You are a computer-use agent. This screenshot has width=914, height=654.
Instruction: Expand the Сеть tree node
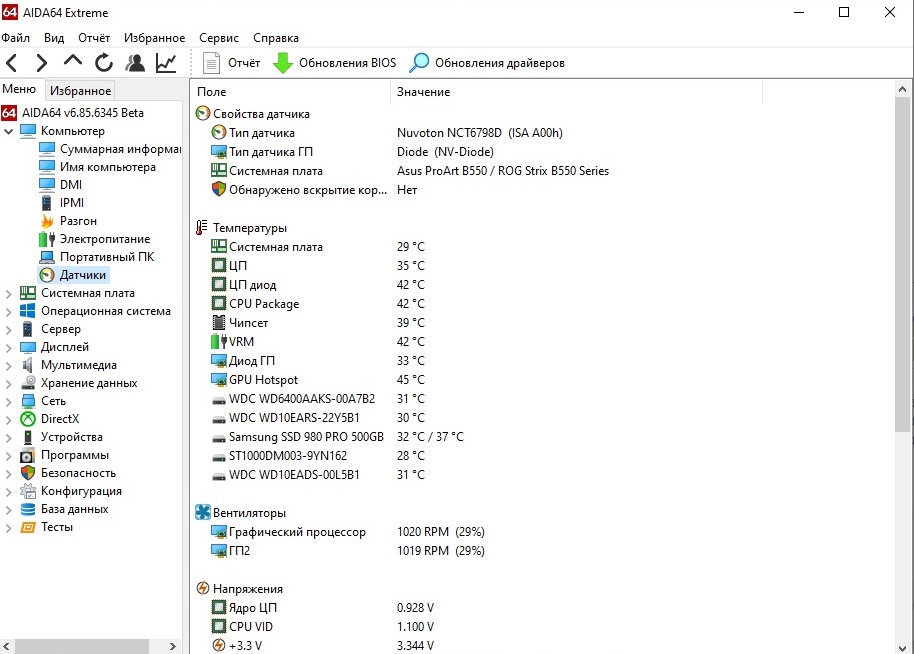8,402
